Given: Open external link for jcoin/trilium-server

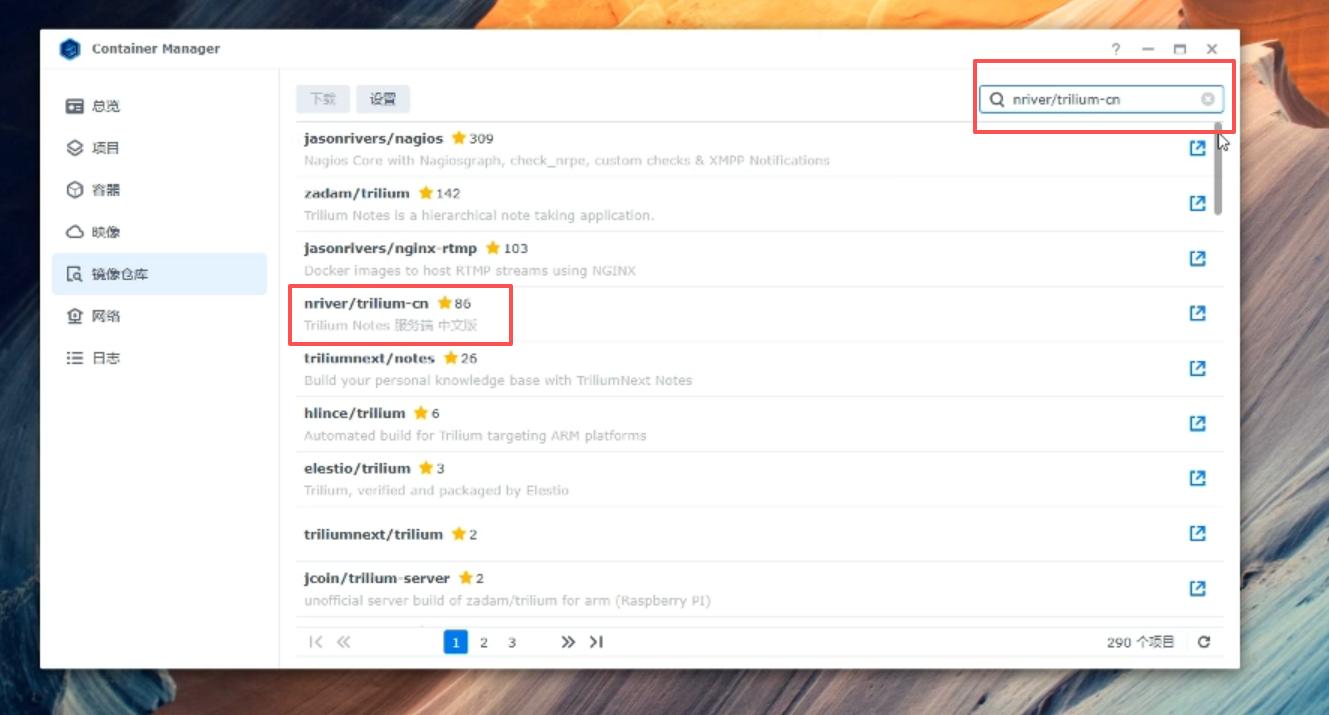Looking at the screenshot, I should tap(1197, 588).
